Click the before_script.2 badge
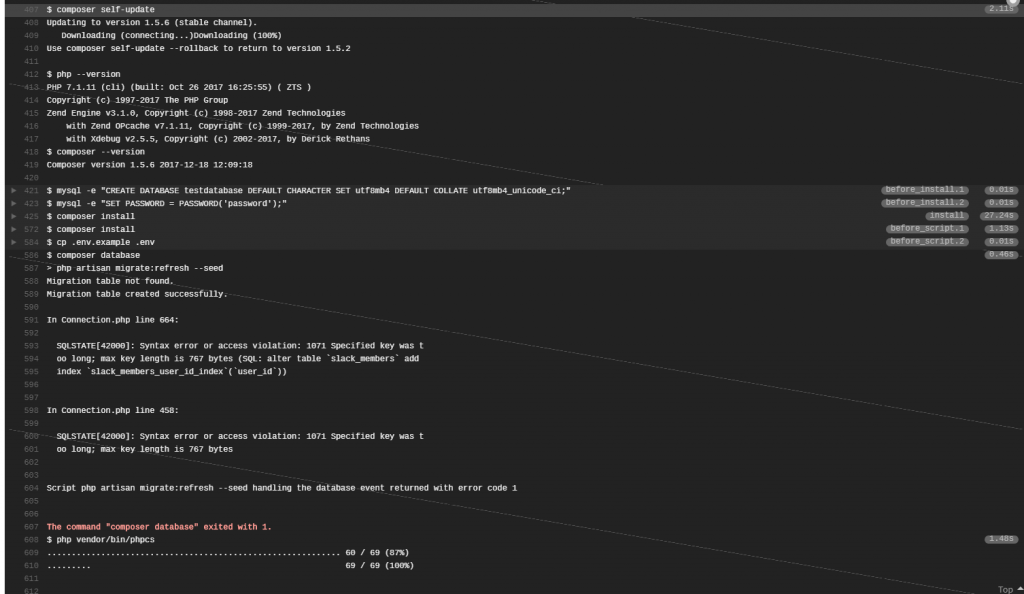 pos(927,242)
